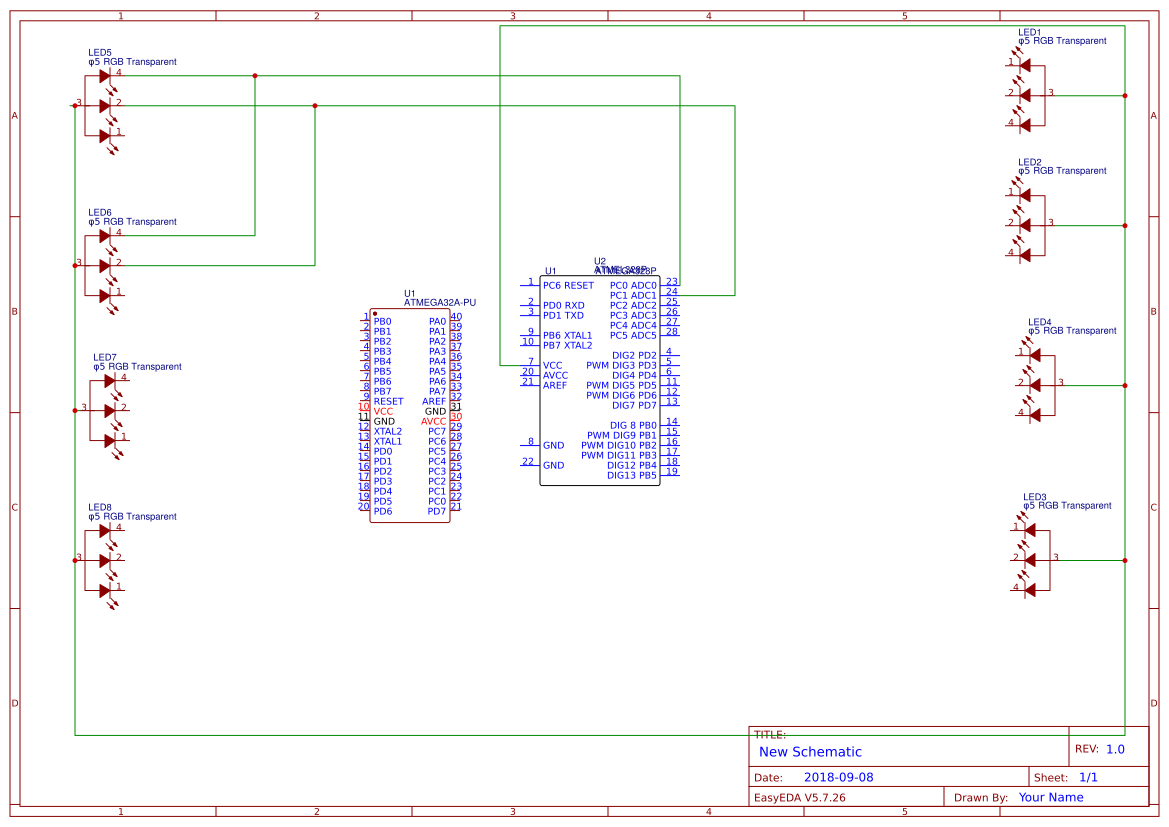Select the Your Name drawn-by field
Viewport: 1169px width, 827px height.
1051,798
